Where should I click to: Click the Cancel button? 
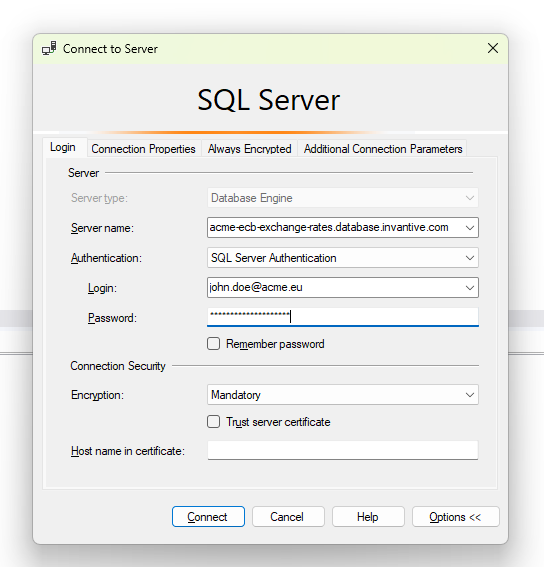coord(288,517)
